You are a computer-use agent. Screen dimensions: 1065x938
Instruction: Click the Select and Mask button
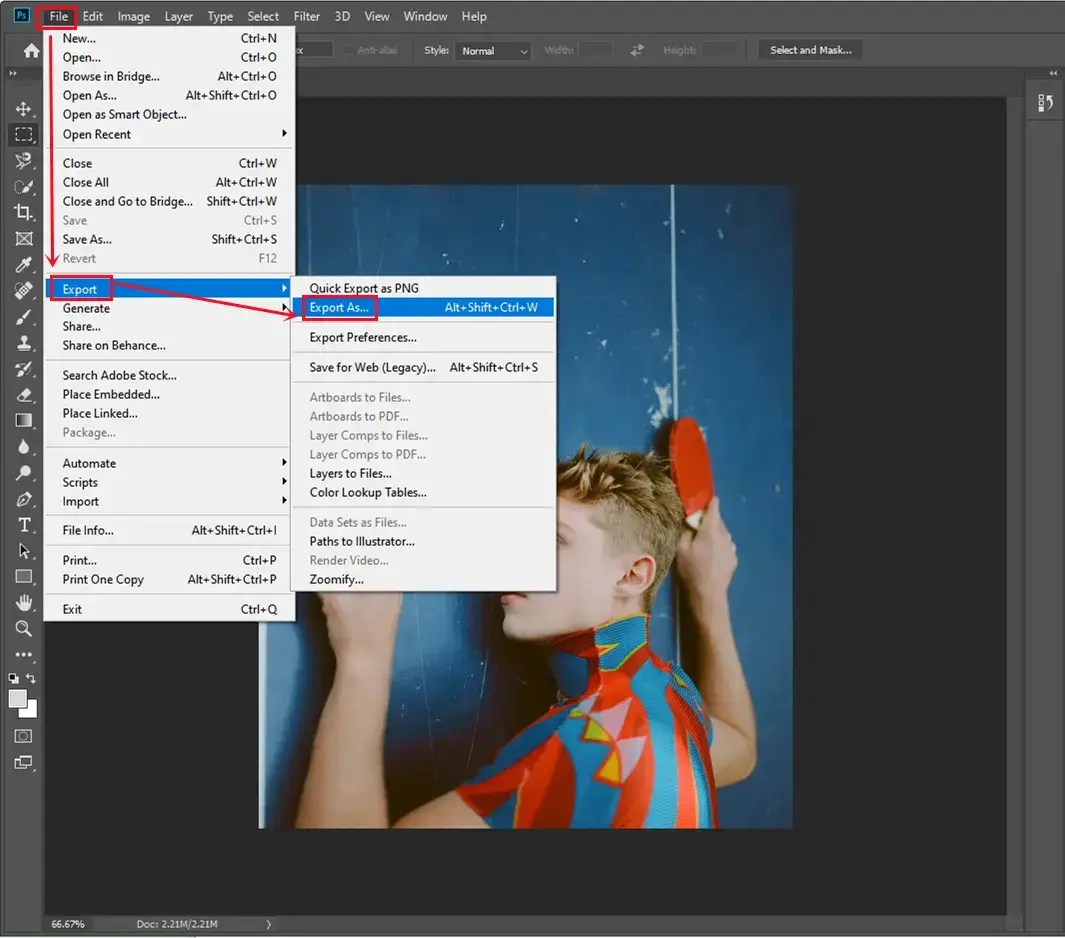(x=810, y=49)
